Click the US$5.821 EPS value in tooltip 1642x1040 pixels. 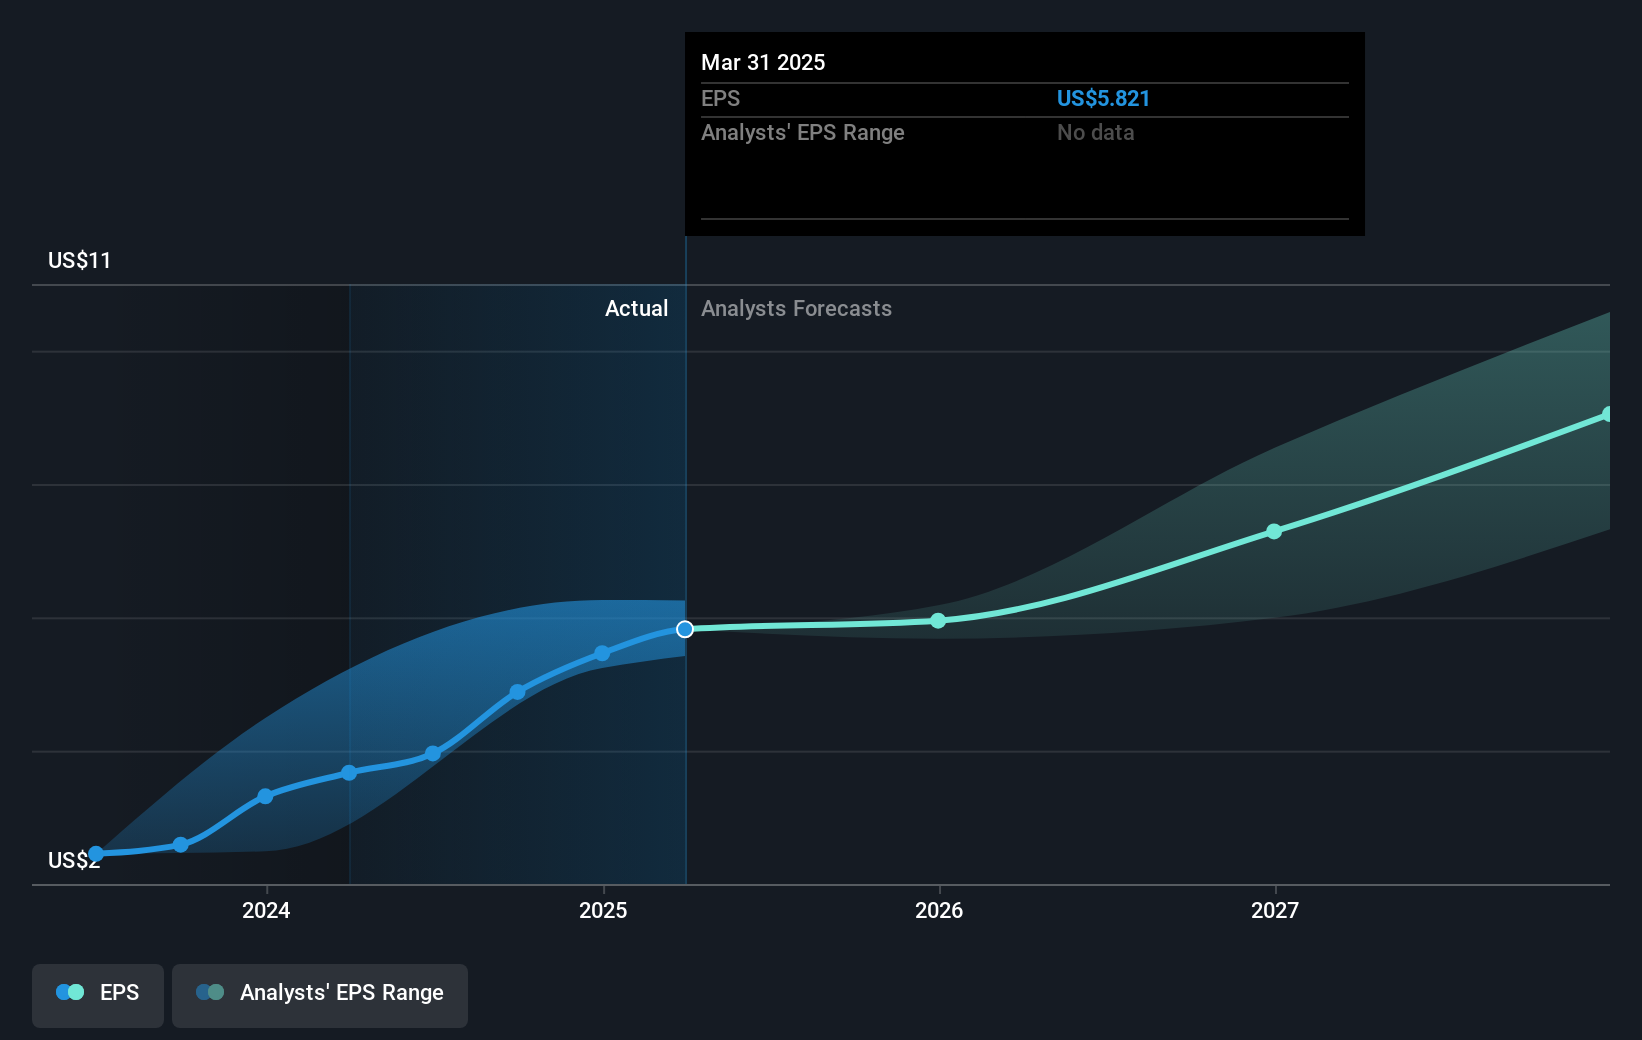tap(1103, 98)
